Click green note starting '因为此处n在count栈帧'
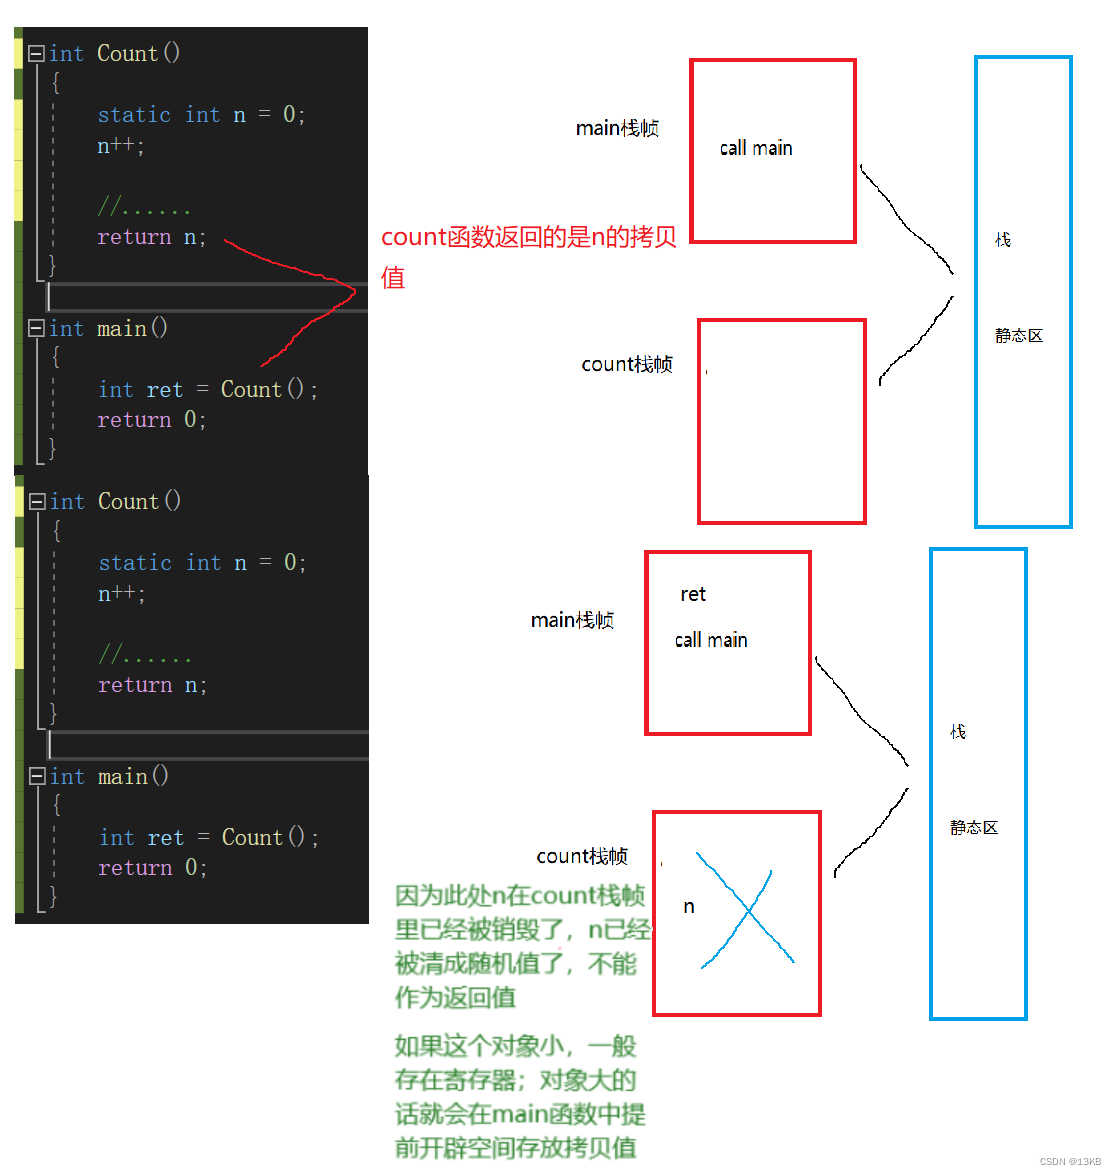 click(x=522, y=946)
